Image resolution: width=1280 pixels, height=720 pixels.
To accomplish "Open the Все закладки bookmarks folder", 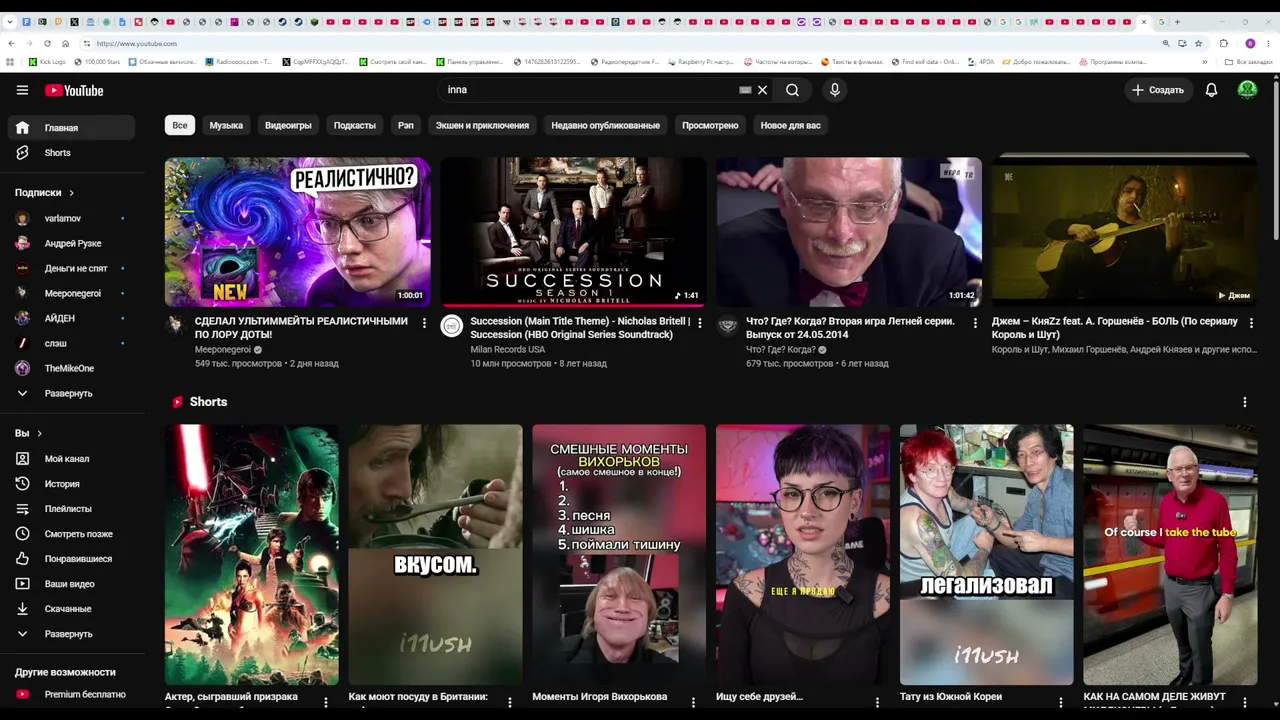I will point(1249,62).
